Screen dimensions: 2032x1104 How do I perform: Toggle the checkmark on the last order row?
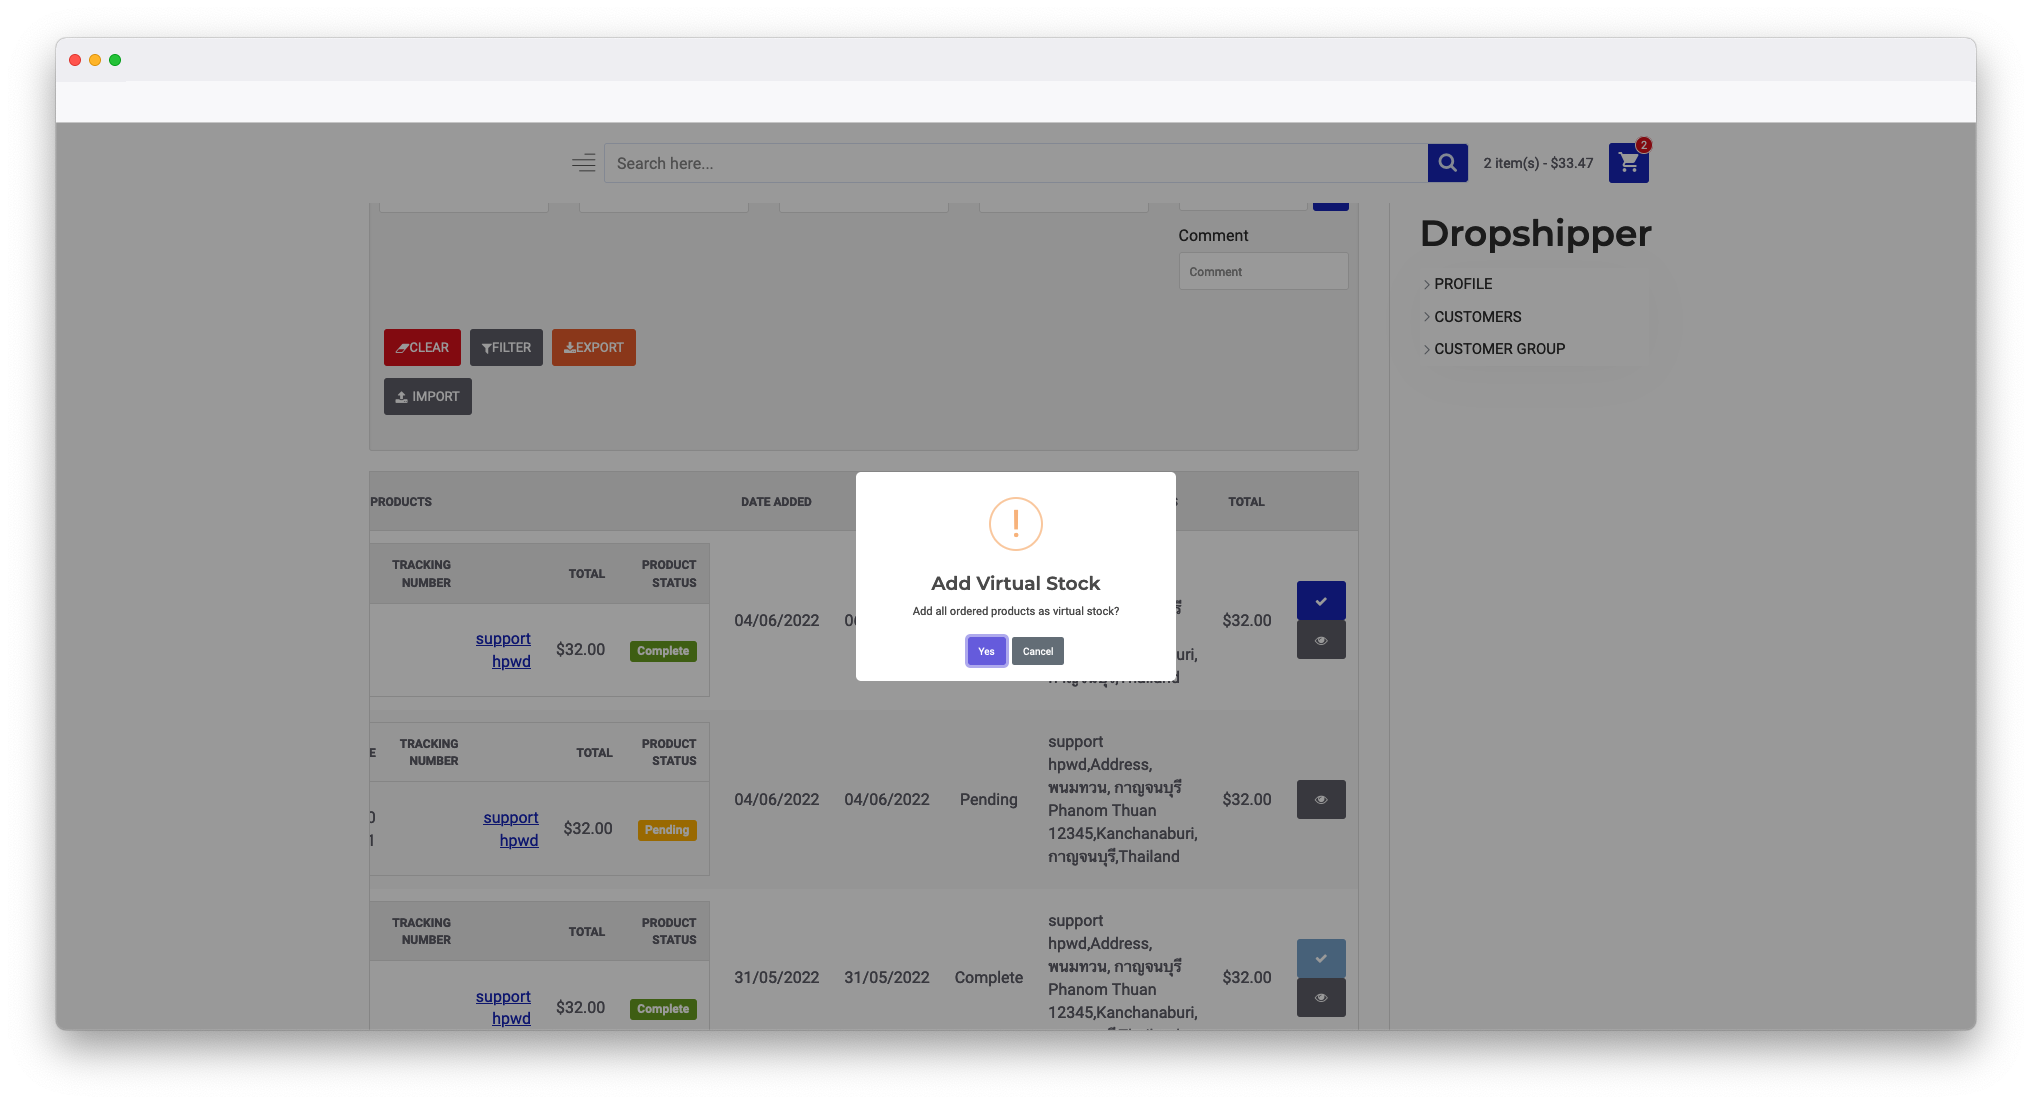click(x=1321, y=957)
